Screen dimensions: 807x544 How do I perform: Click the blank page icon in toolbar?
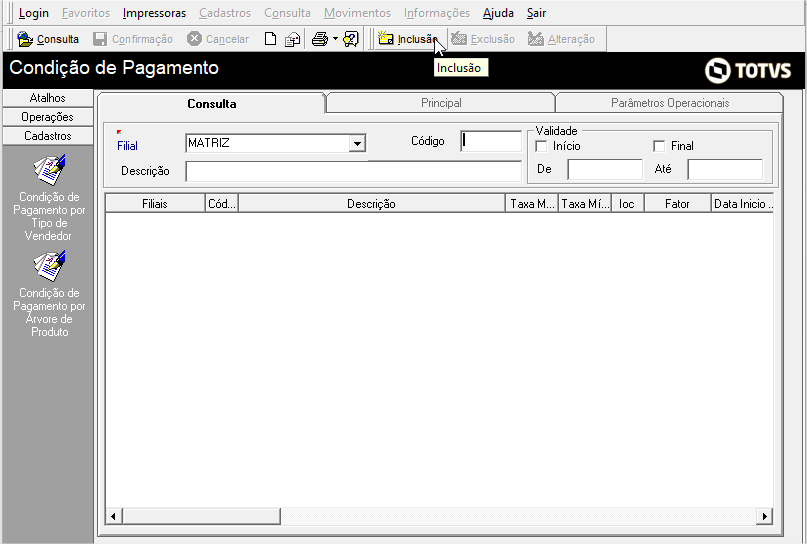point(270,39)
